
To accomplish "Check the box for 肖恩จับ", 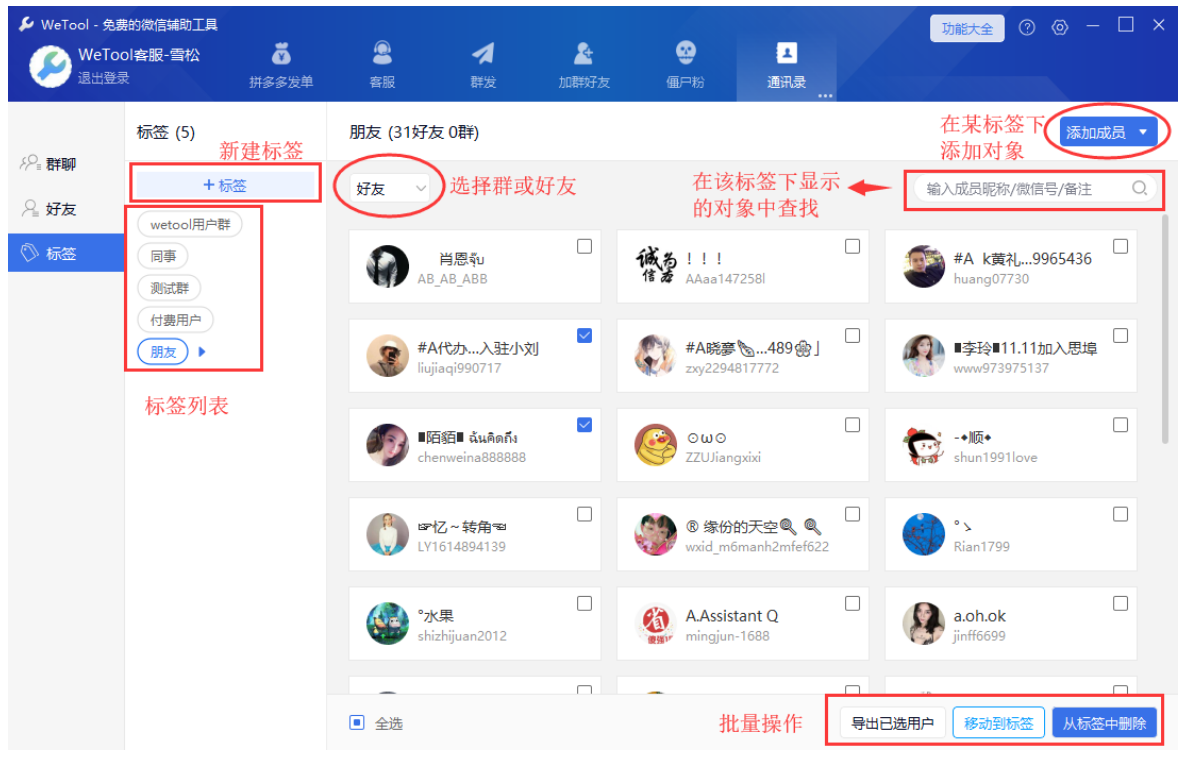I will [585, 247].
